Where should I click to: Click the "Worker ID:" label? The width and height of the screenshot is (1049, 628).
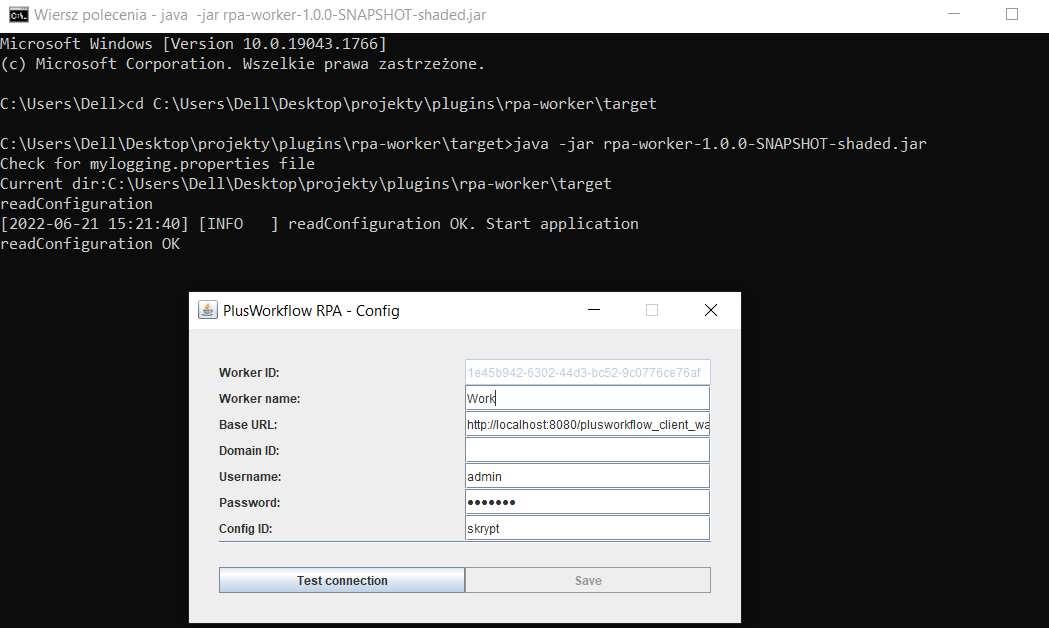[x=249, y=373]
